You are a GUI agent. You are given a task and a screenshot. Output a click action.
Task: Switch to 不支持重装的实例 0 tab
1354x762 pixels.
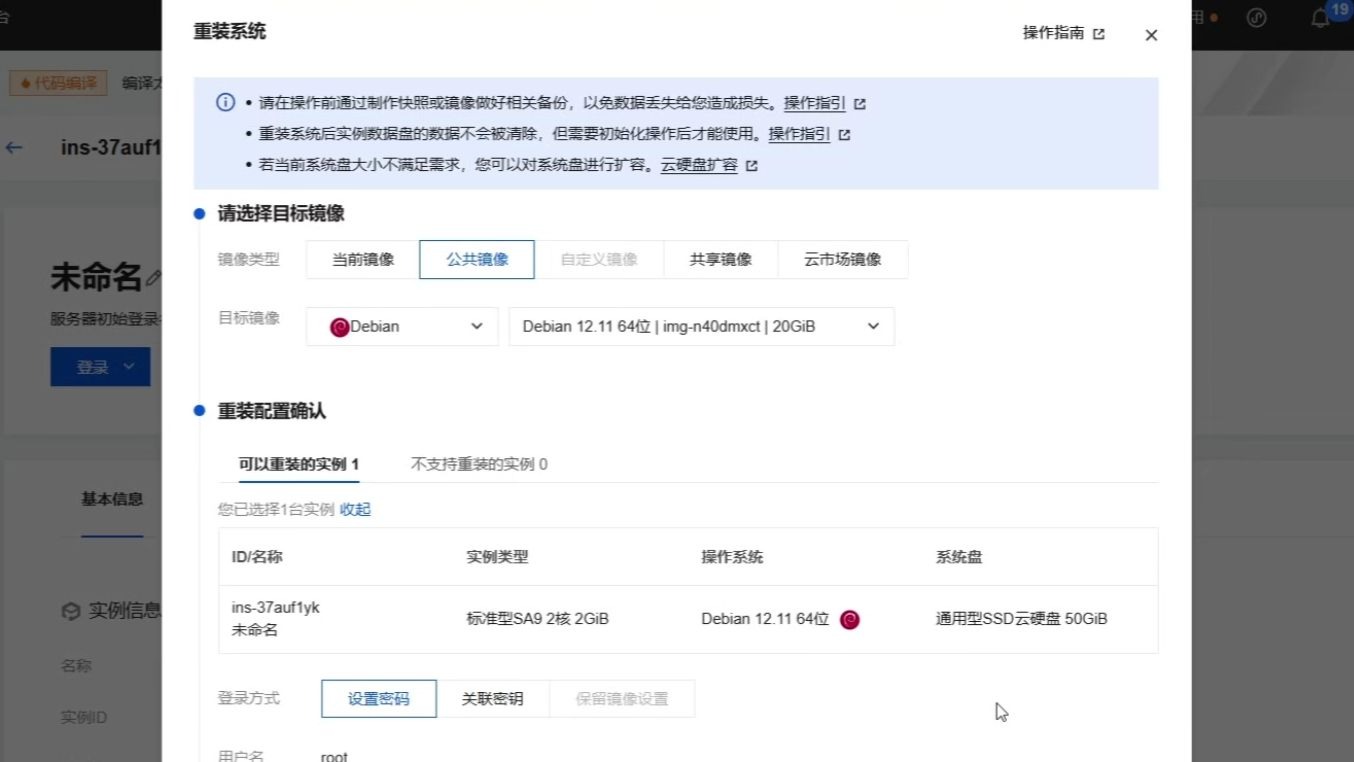click(x=479, y=464)
